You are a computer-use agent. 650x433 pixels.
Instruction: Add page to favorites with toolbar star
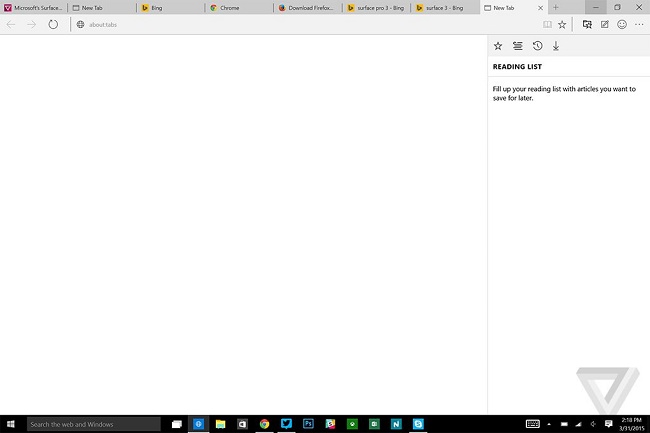tap(562, 24)
